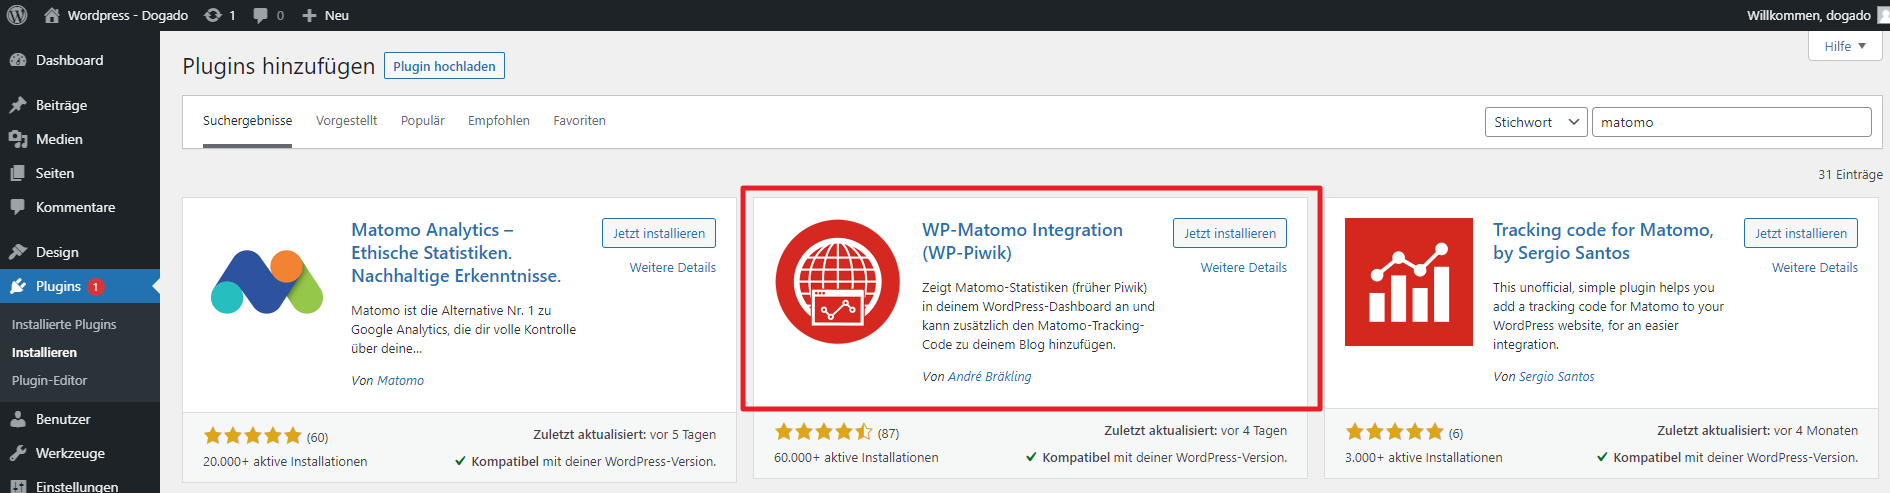Install Tracking code for Matomo plugin

coord(1801,233)
